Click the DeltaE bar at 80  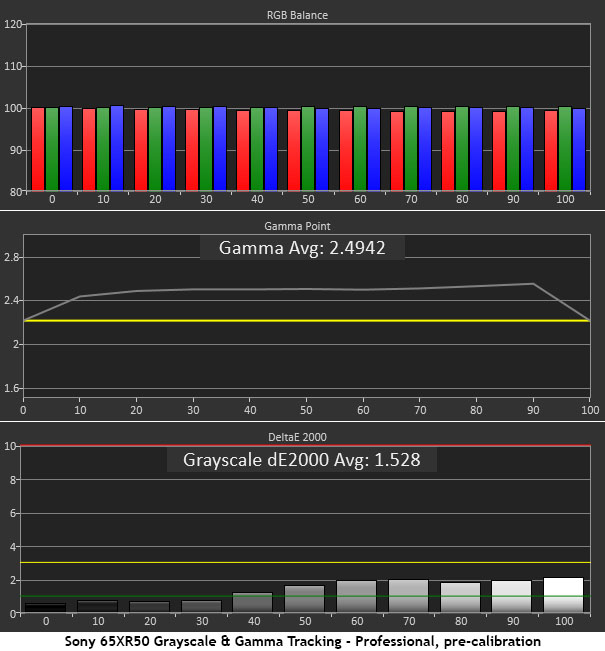click(x=460, y=597)
